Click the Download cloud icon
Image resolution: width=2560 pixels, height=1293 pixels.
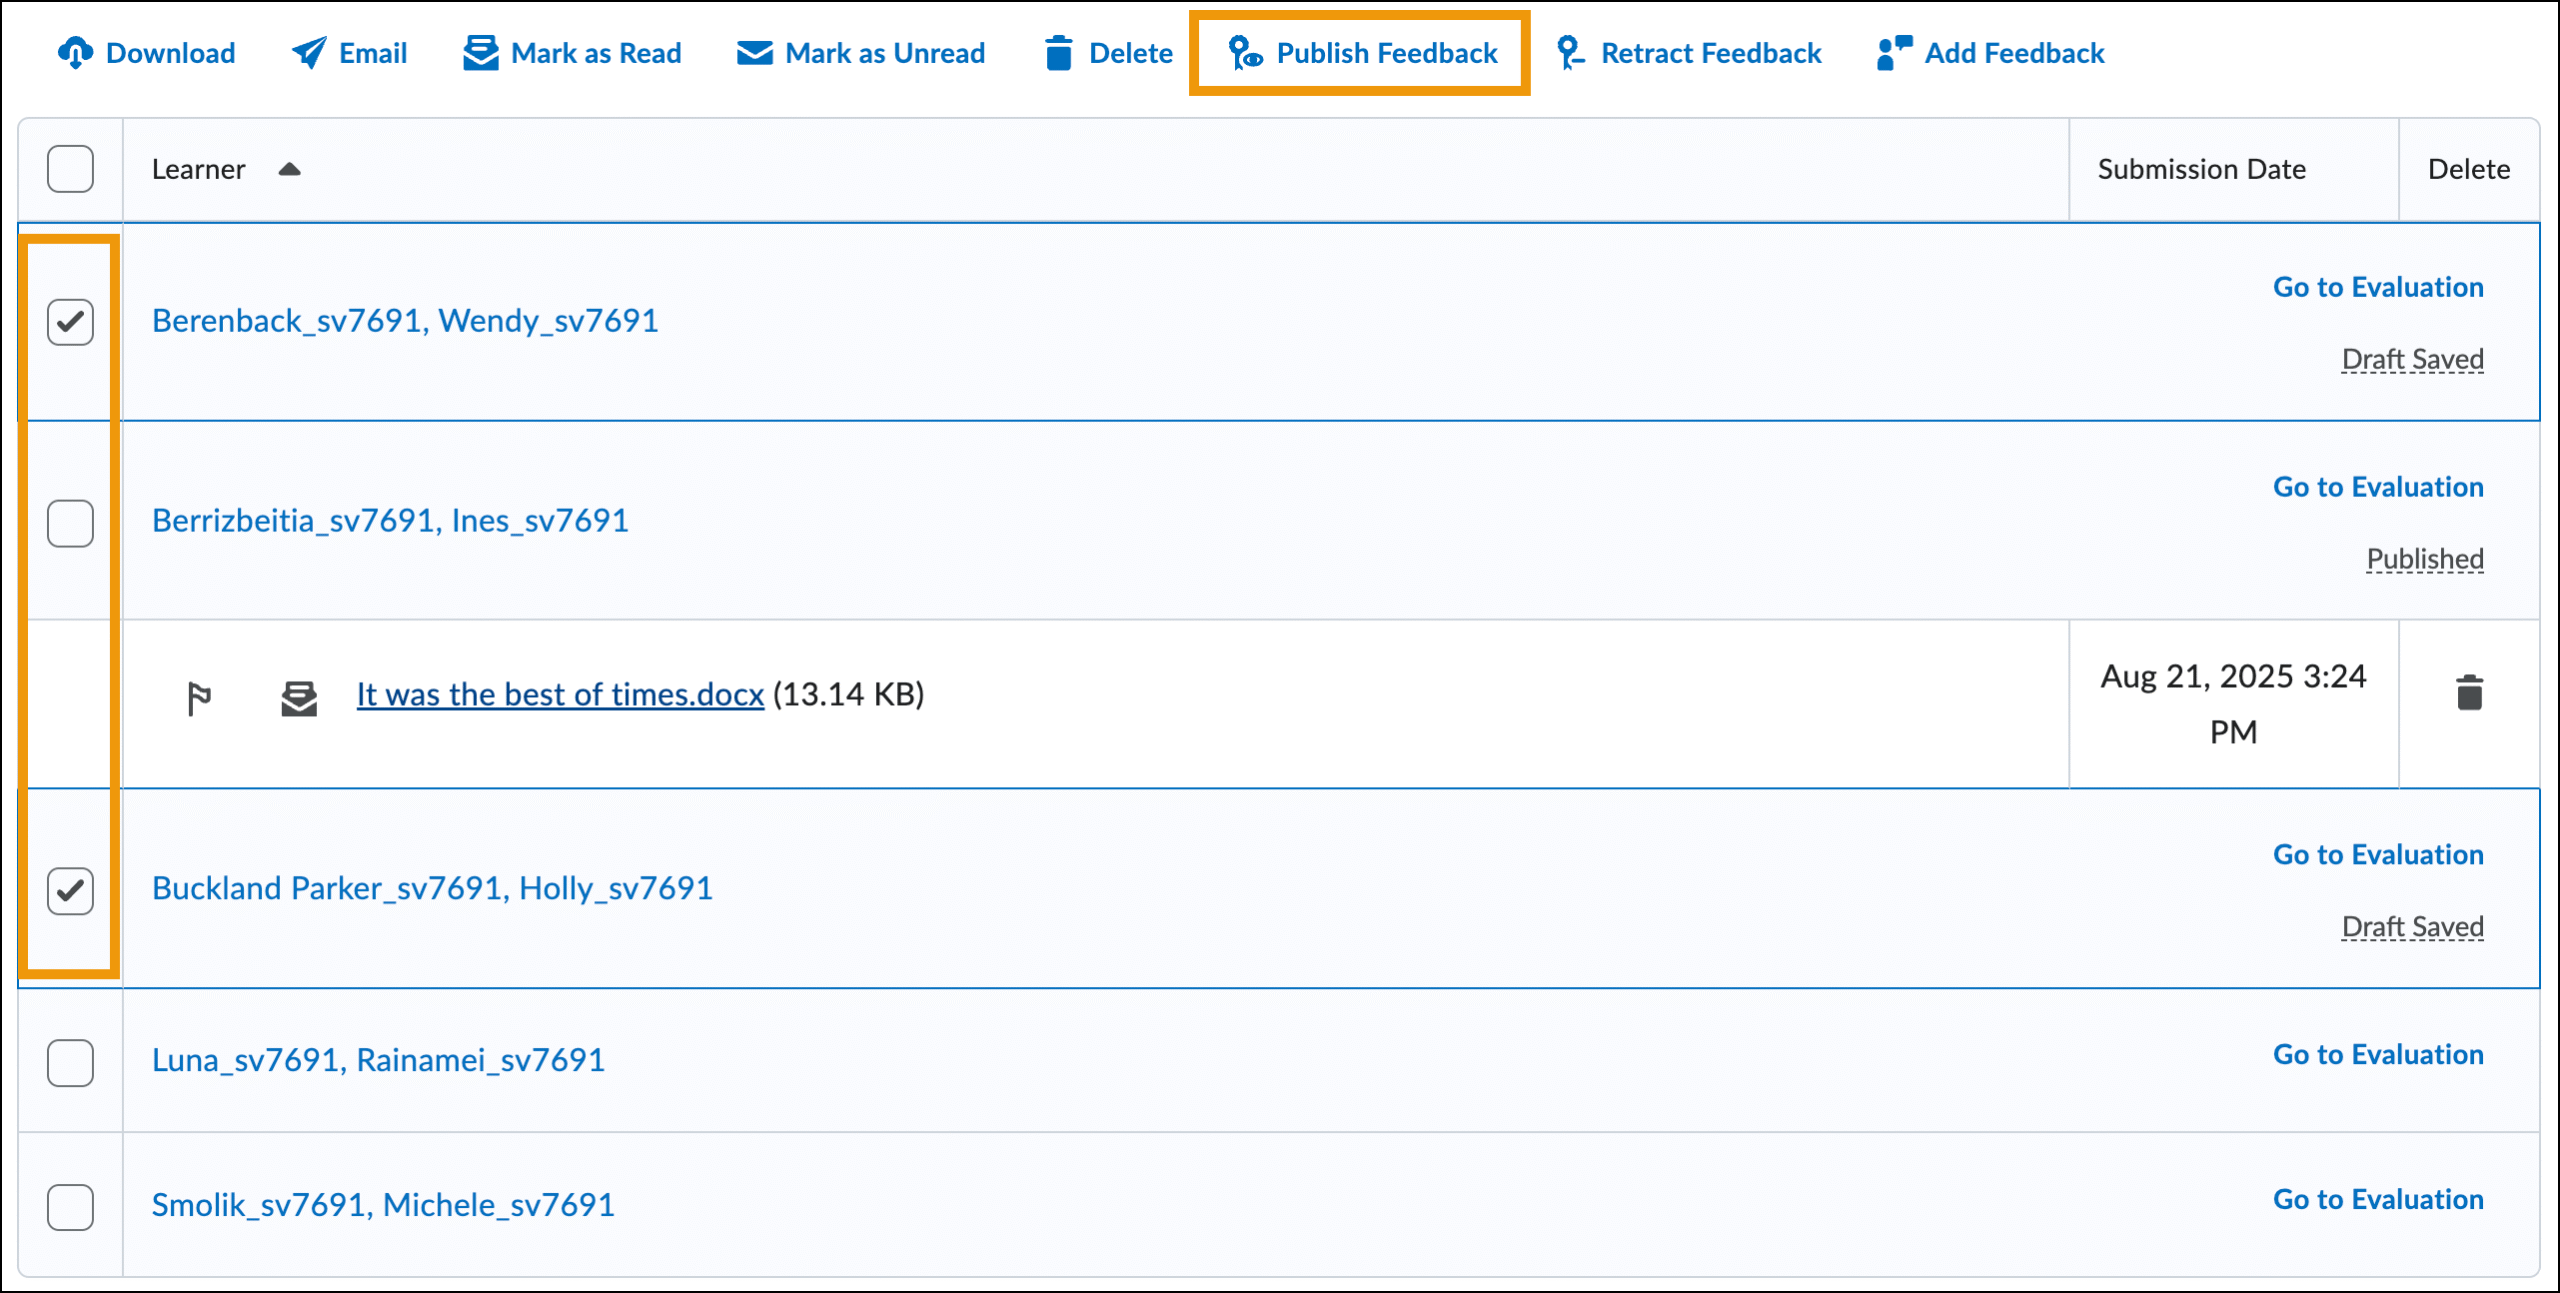coord(75,53)
